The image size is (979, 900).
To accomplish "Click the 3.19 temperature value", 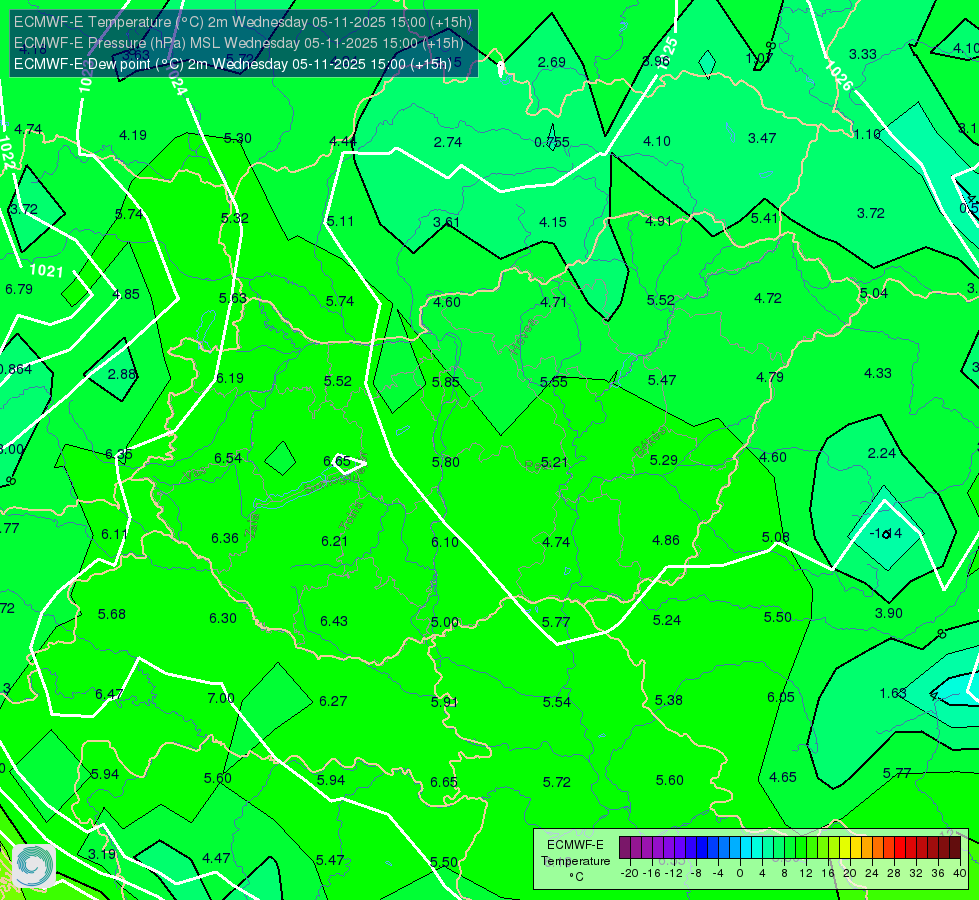I will click(x=101, y=854).
